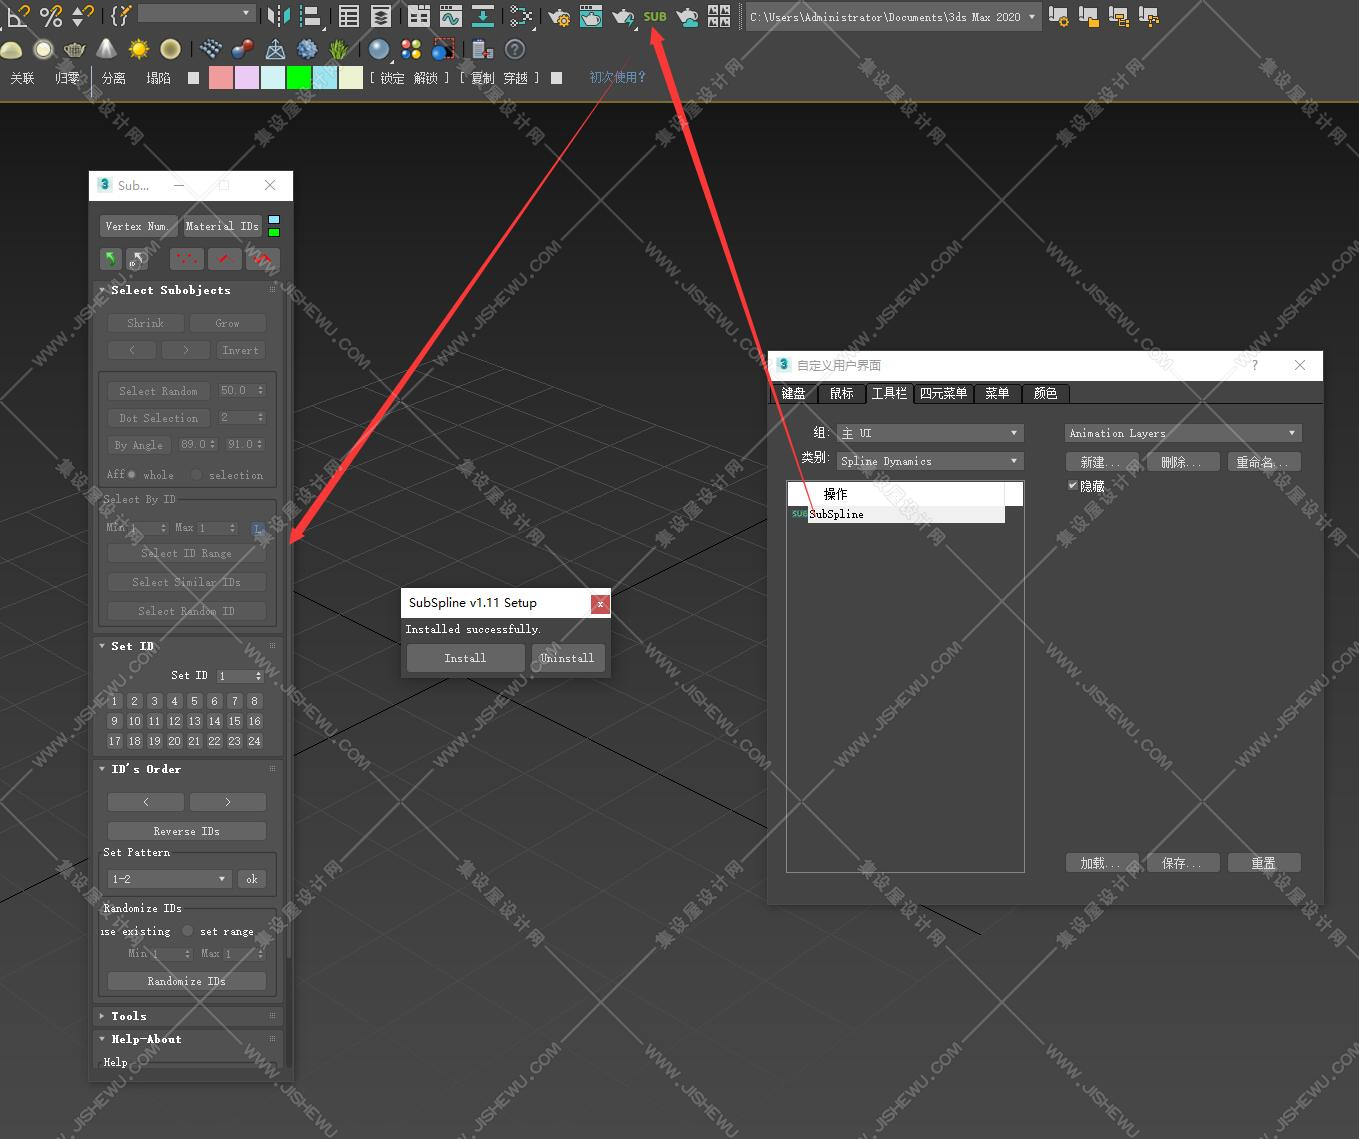Click the gray cone icon
Screen dimensions: 1359x1139
click(x=106, y=49)
